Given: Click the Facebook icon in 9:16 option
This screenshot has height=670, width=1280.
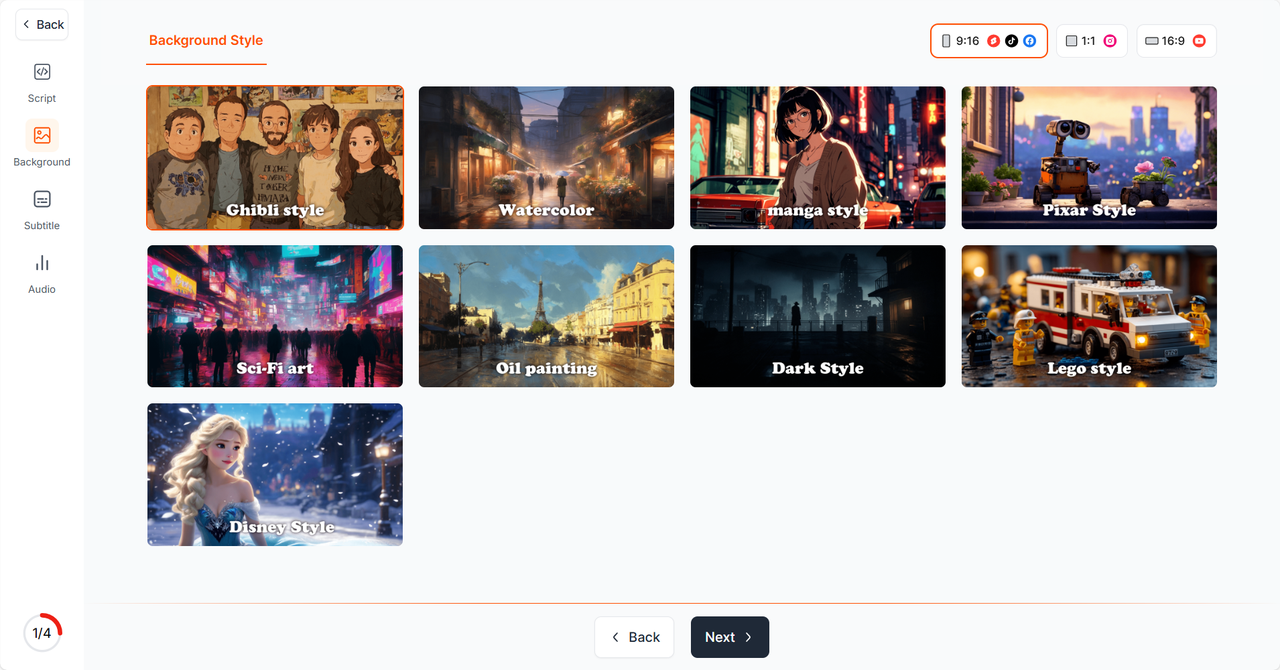Looking at the screenshot, I should pyautogui.click(x=1029, y=41).
